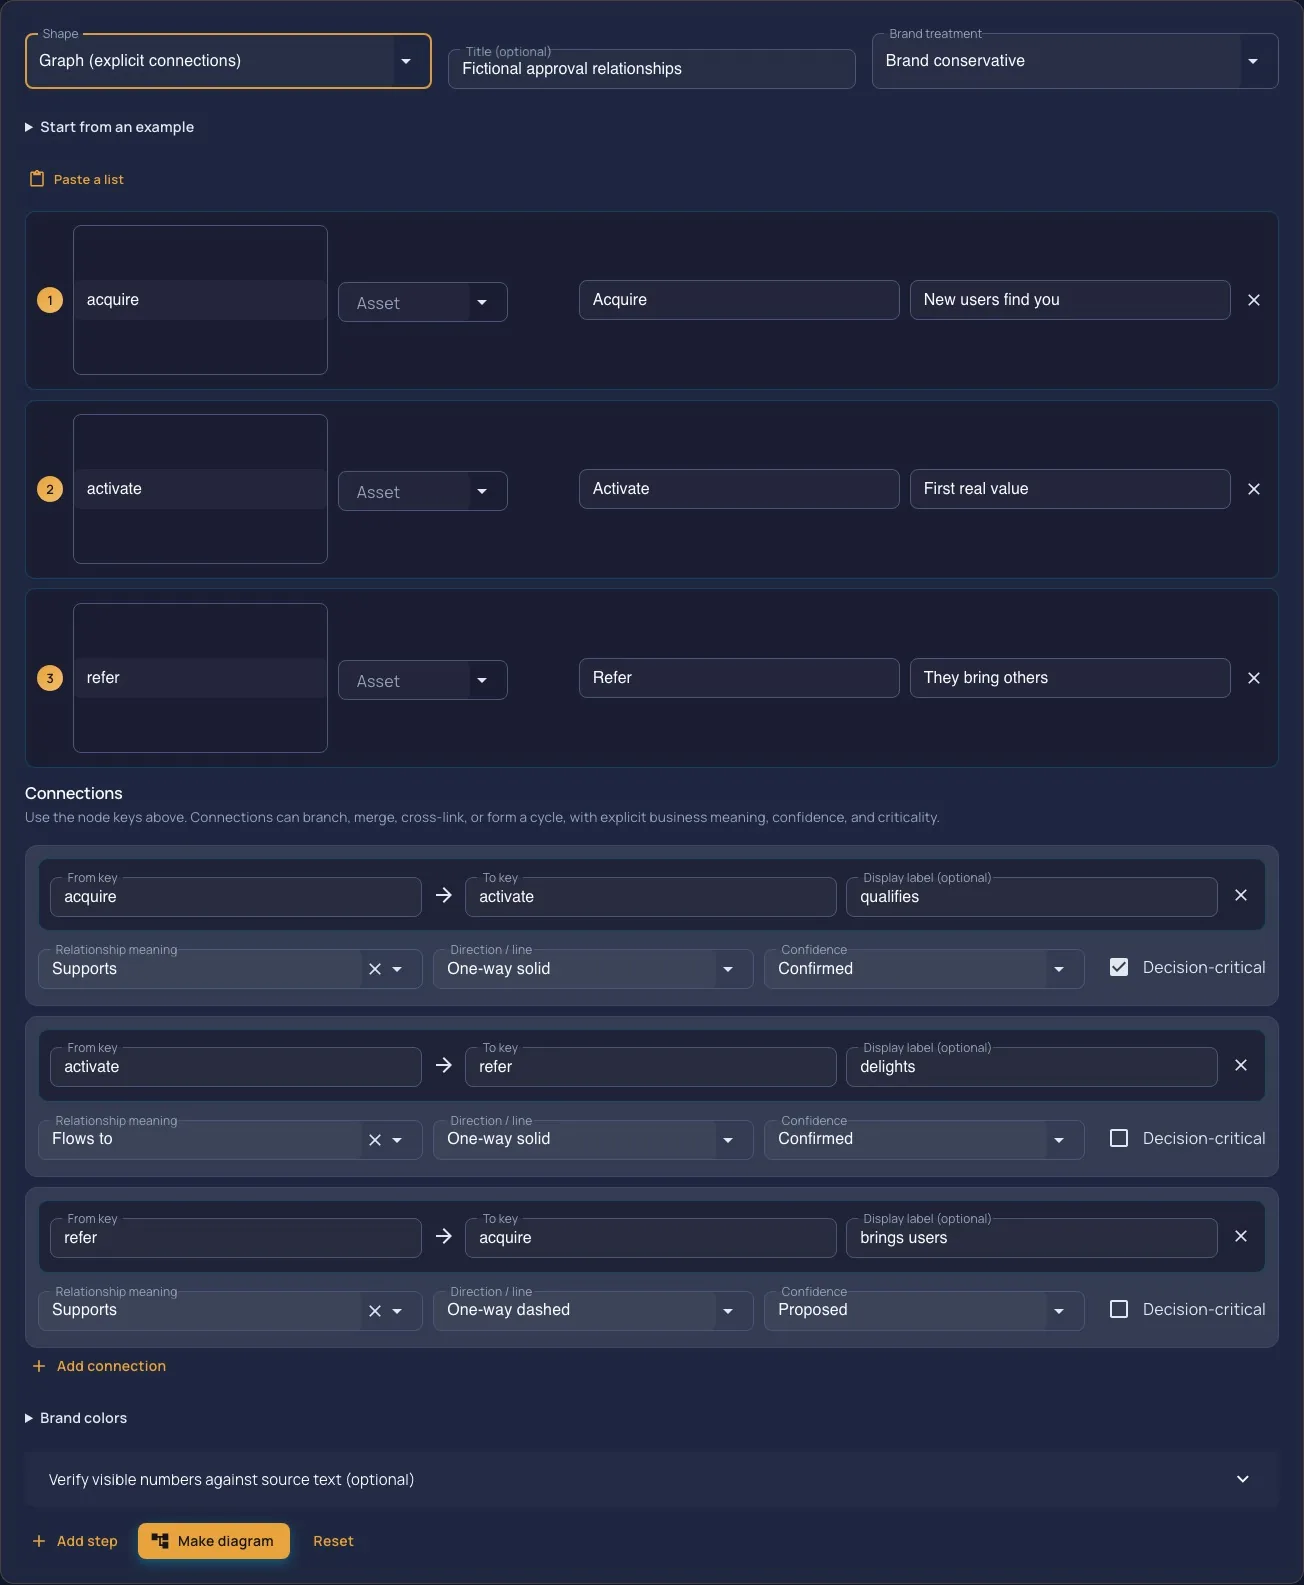Click the arrow between acquire and activate keys
1304x1585 pixels.
click(x=444, y=895)
